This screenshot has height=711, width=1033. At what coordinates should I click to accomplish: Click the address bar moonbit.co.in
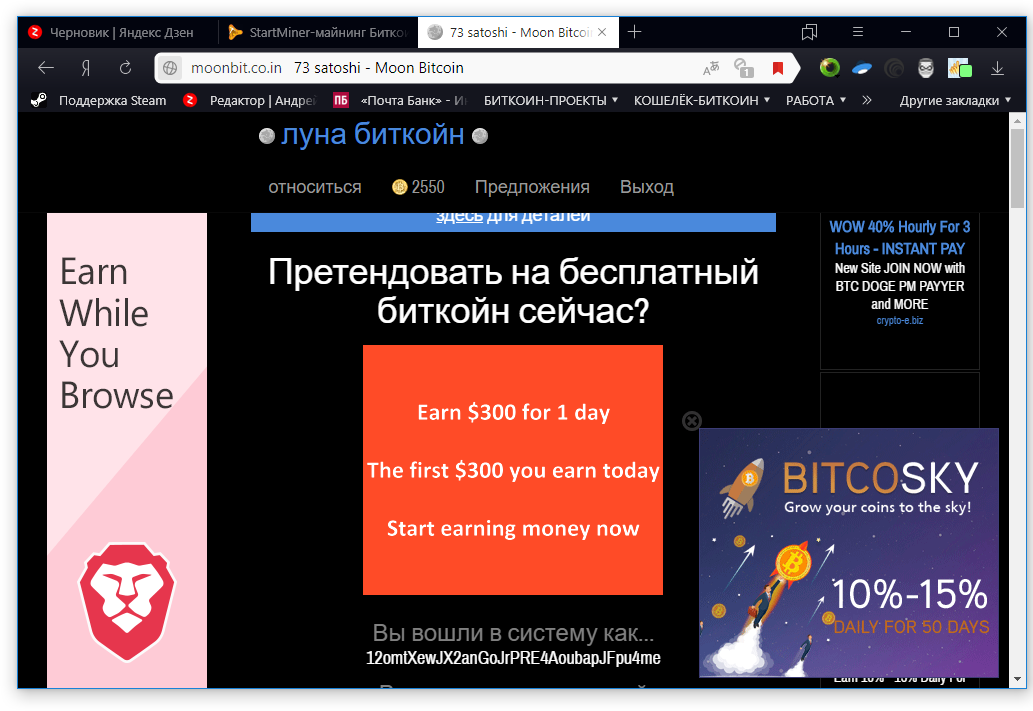[236, 68]
